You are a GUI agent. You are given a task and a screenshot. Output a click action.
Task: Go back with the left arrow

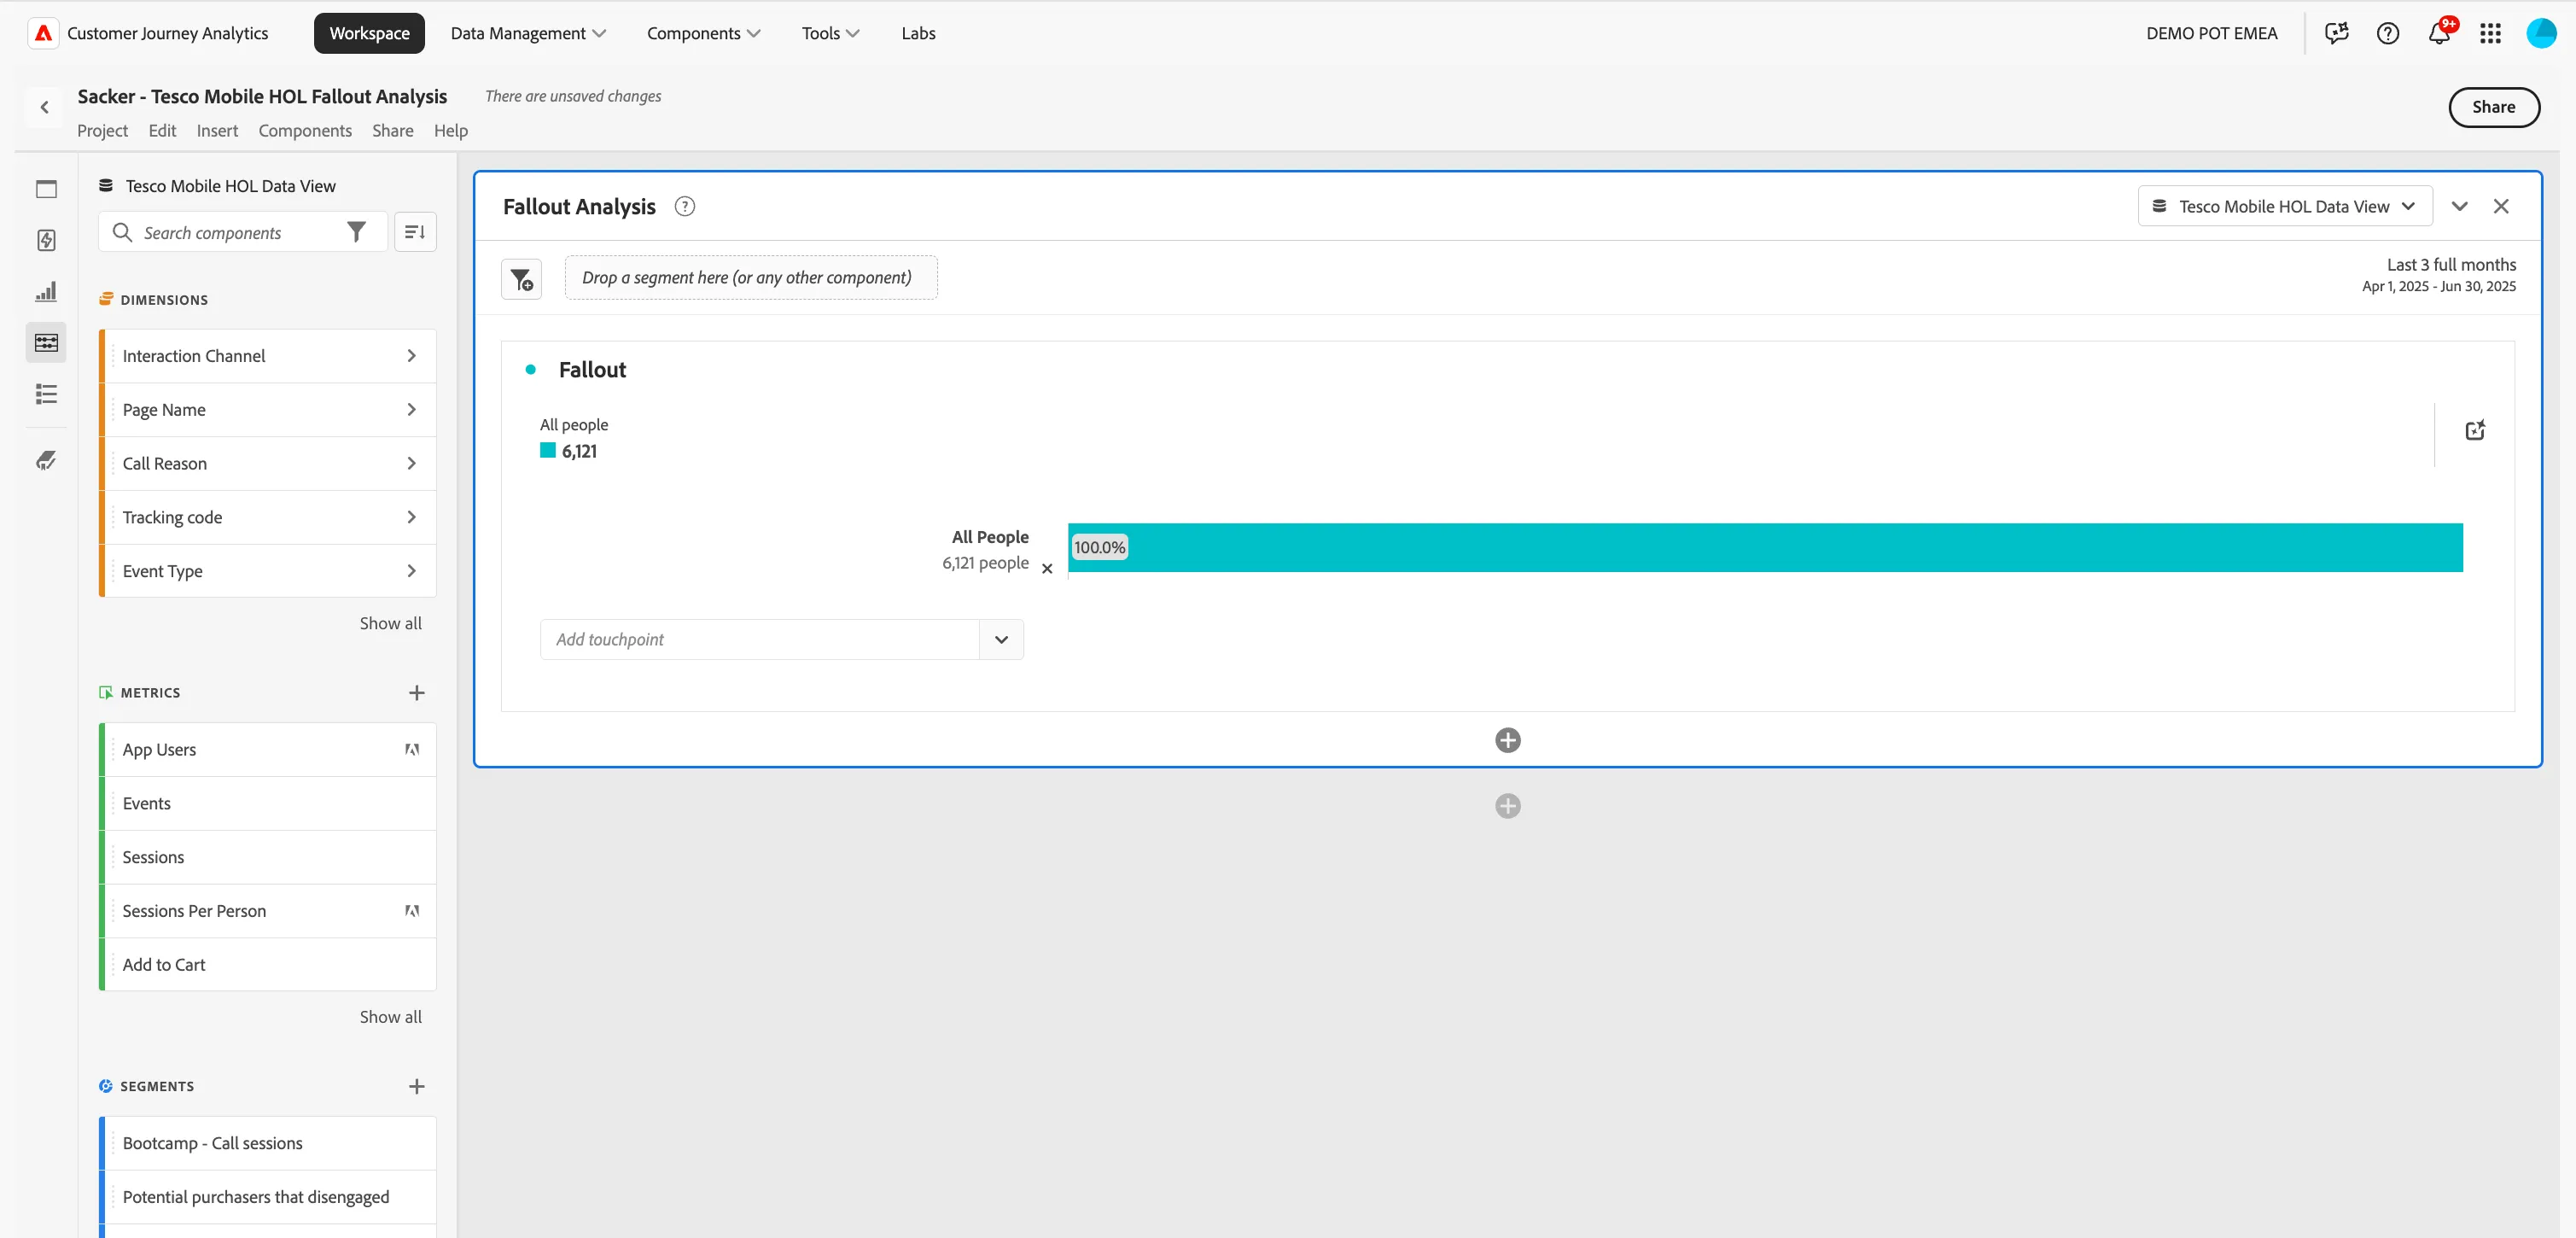point(44,107)
